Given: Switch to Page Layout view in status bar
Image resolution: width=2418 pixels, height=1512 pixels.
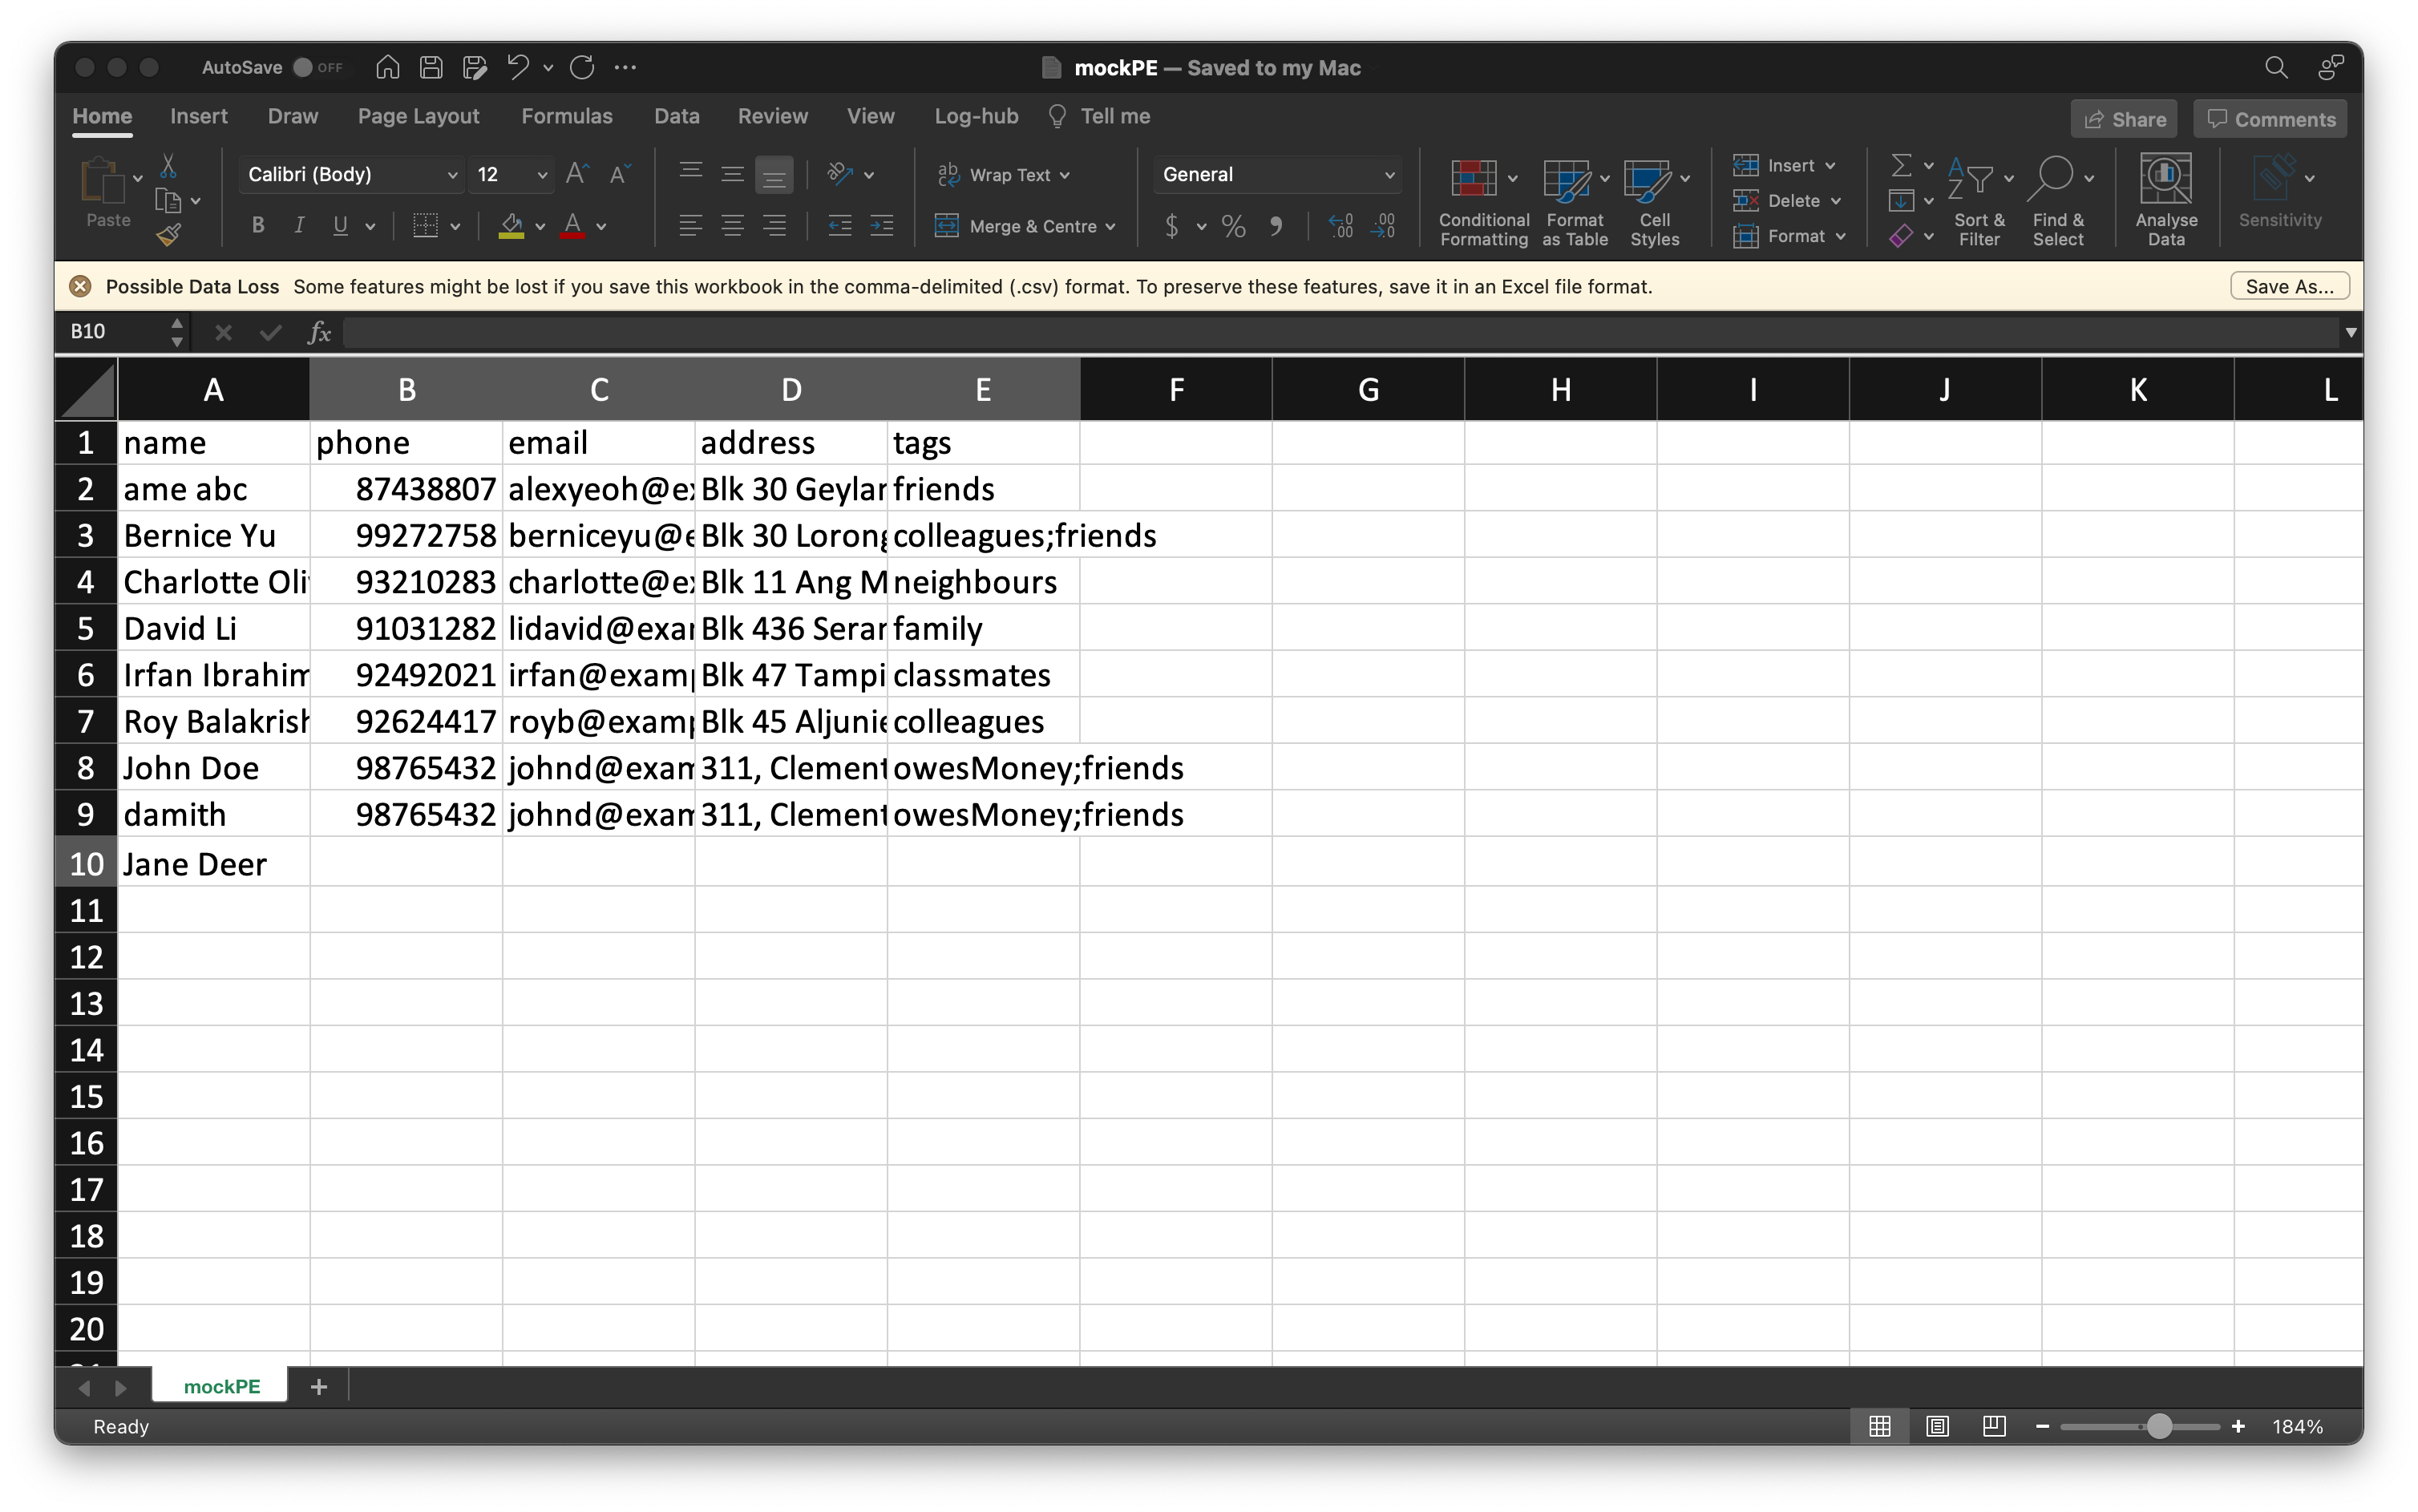Looking at the screenshot, I should (1937, 1426).
